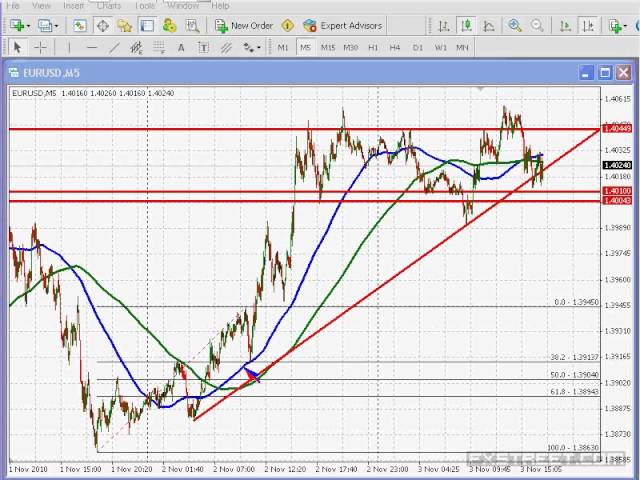The width and height of the screenshot is (640, 480).
Task: Open the Charts menu
Action: (x=109, y=5)
